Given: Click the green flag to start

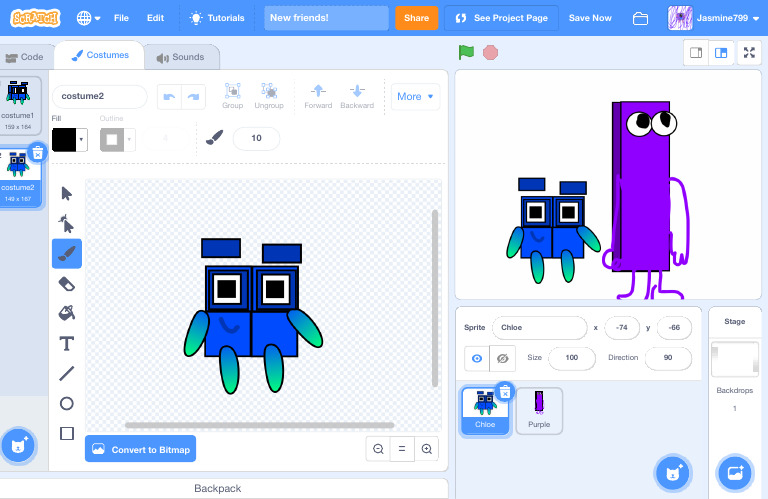Looking at the screenshot, I should coord(466,52).
